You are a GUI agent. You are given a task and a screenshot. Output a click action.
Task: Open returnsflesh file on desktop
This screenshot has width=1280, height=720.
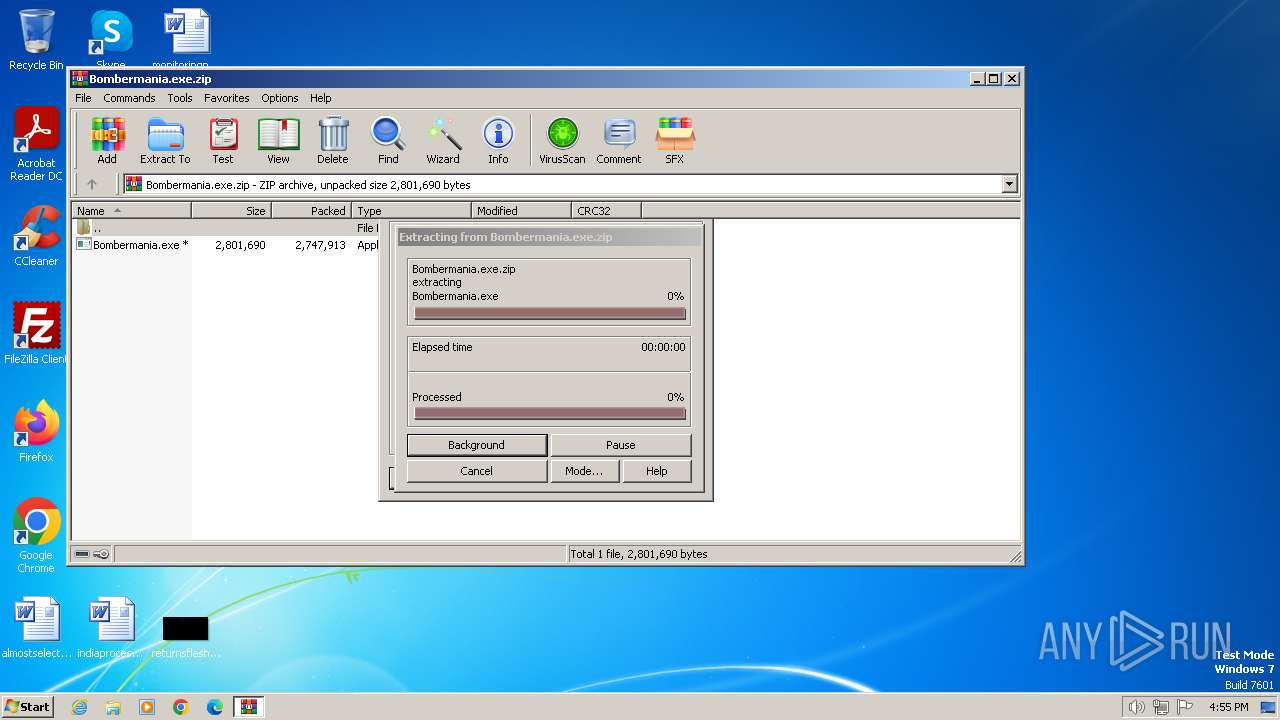click(x=186, y=636)
